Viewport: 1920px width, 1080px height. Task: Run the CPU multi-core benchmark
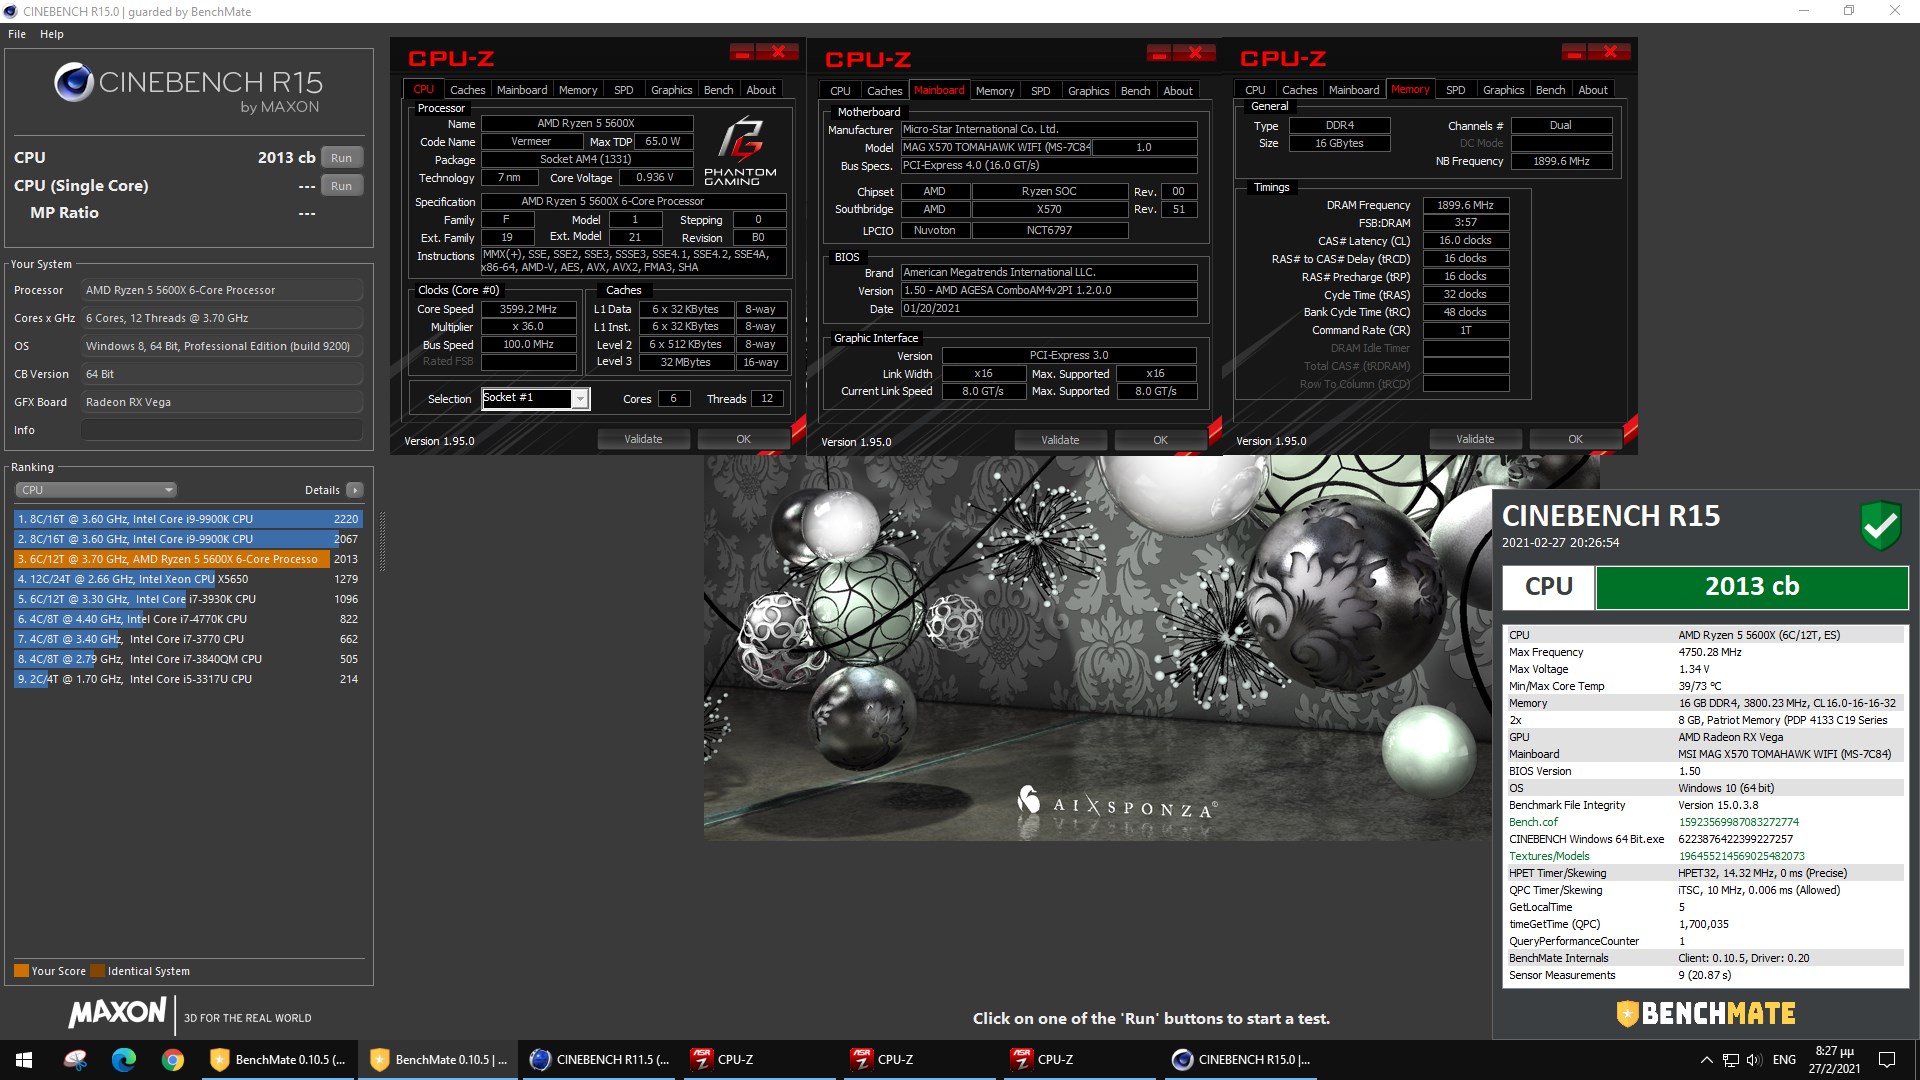click(342, 158)
